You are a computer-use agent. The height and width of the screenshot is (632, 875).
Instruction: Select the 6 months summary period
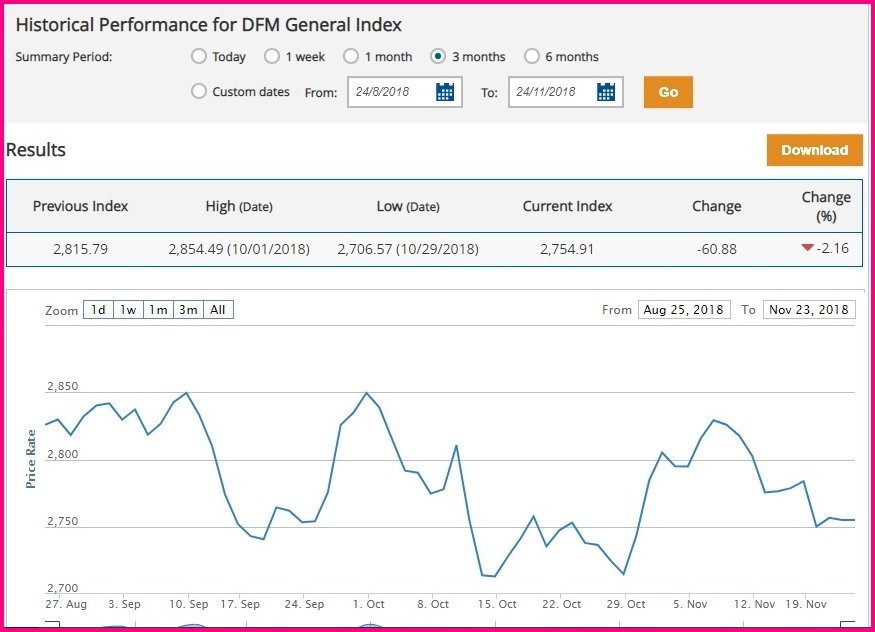point(532,57)
